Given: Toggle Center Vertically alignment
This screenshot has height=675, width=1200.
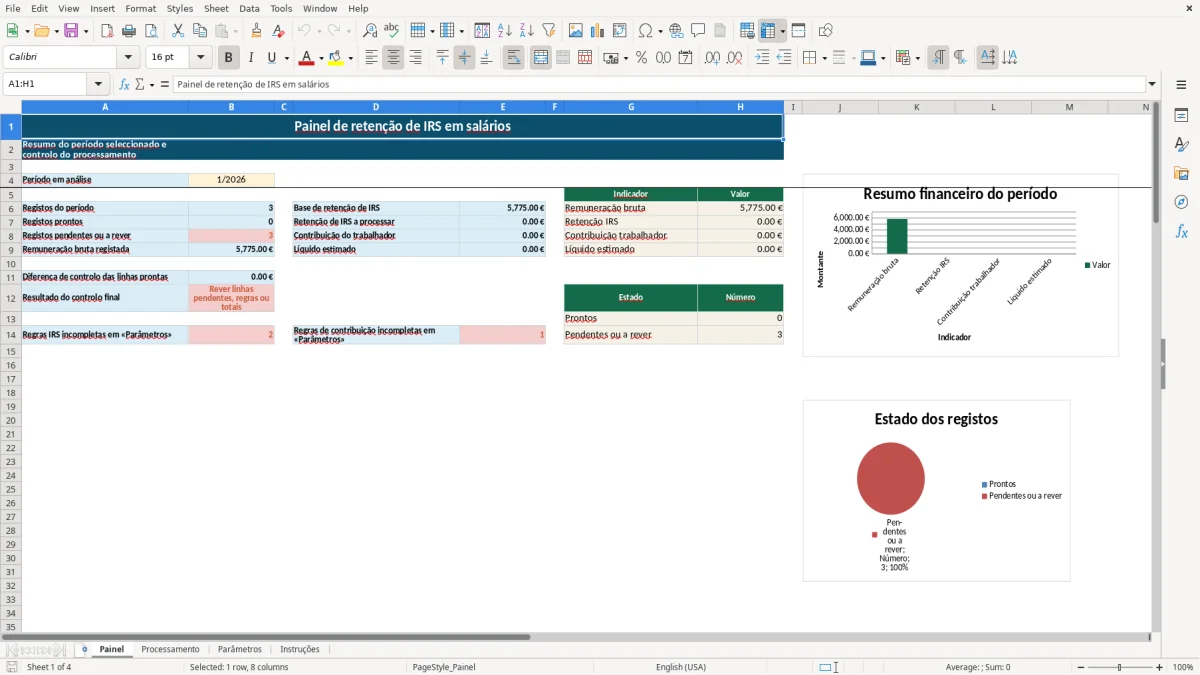Looking at the screenshot, I should 464,58.
